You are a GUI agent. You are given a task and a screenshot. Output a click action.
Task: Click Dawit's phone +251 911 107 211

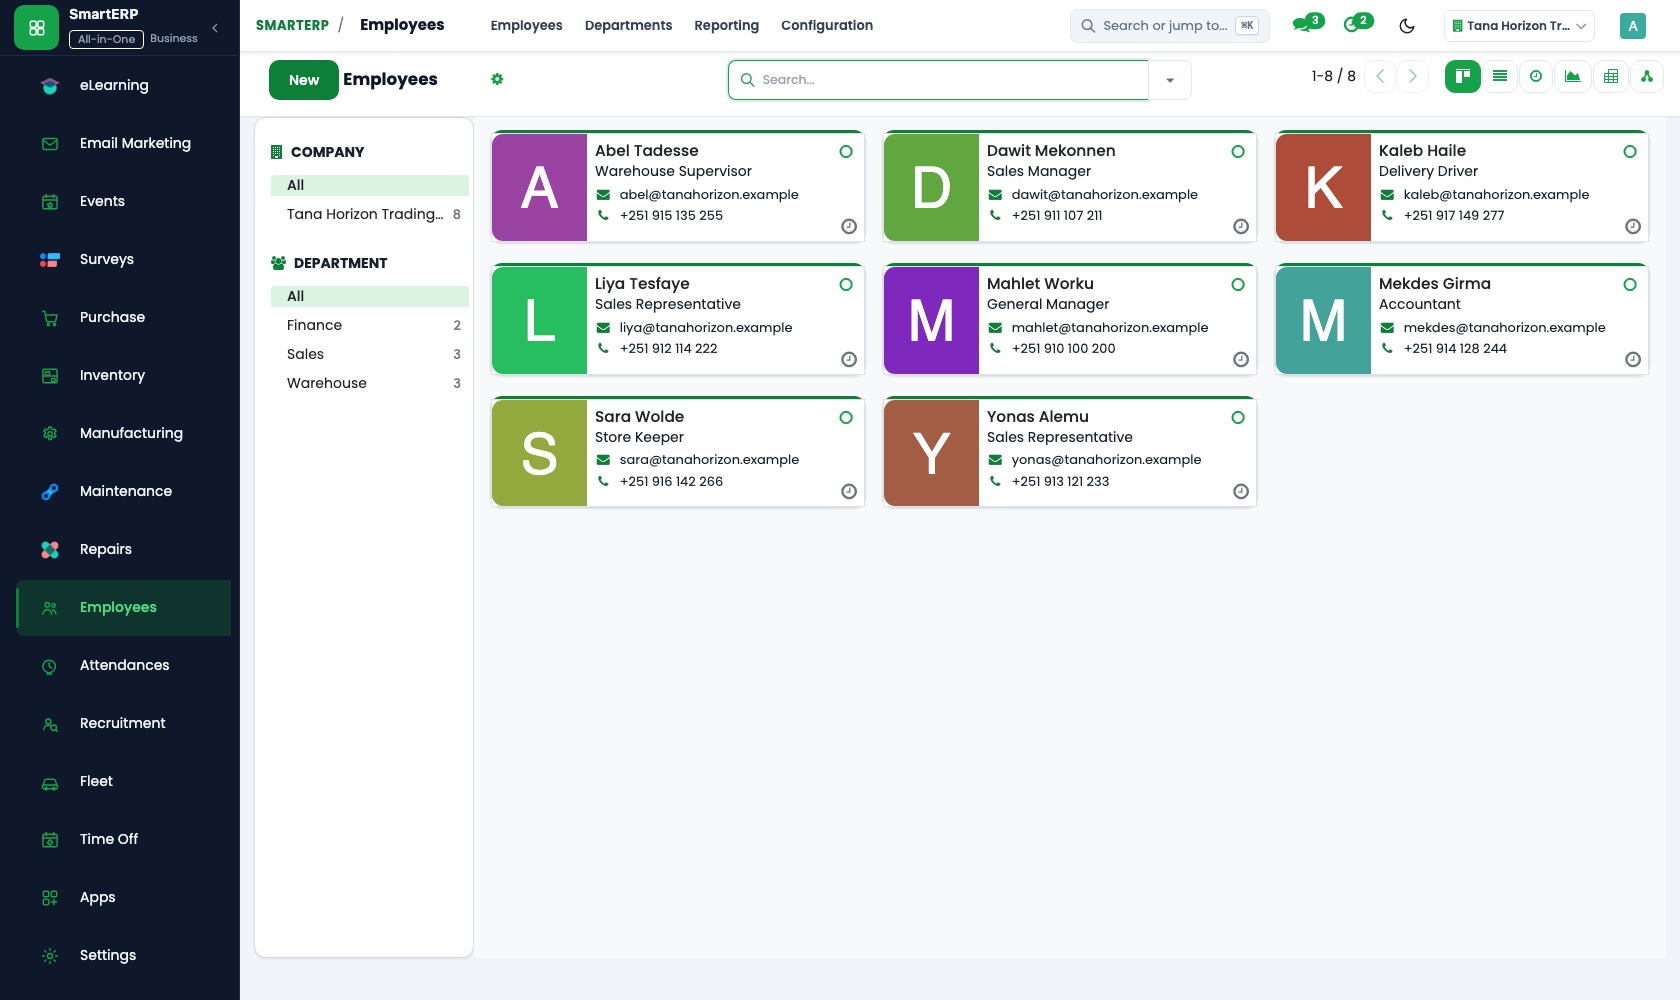tap(1057, 216)
